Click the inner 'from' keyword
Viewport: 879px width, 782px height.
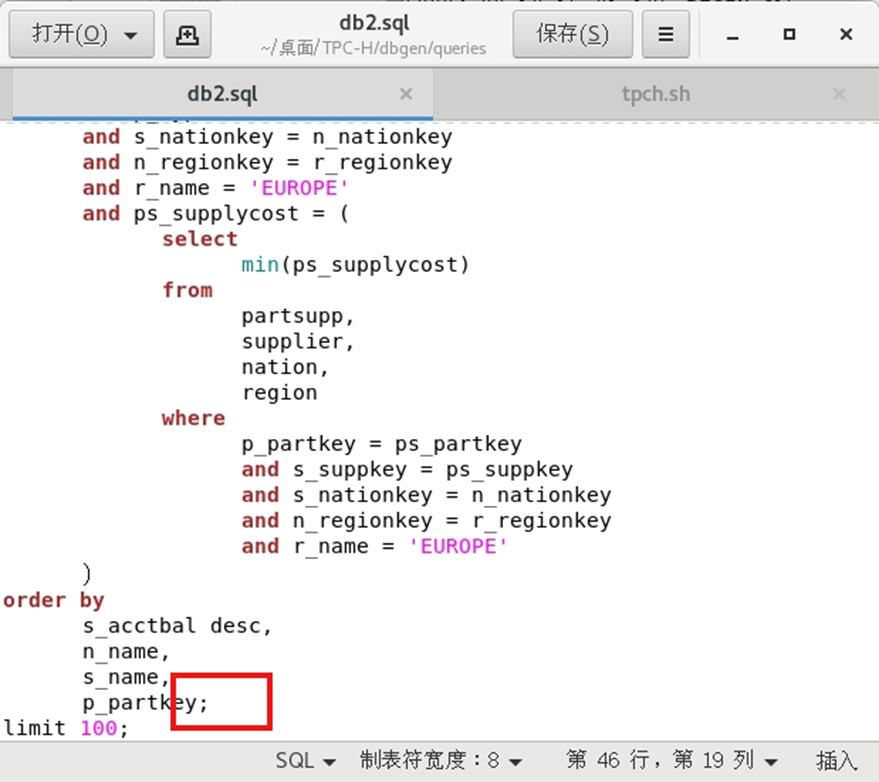187,290
